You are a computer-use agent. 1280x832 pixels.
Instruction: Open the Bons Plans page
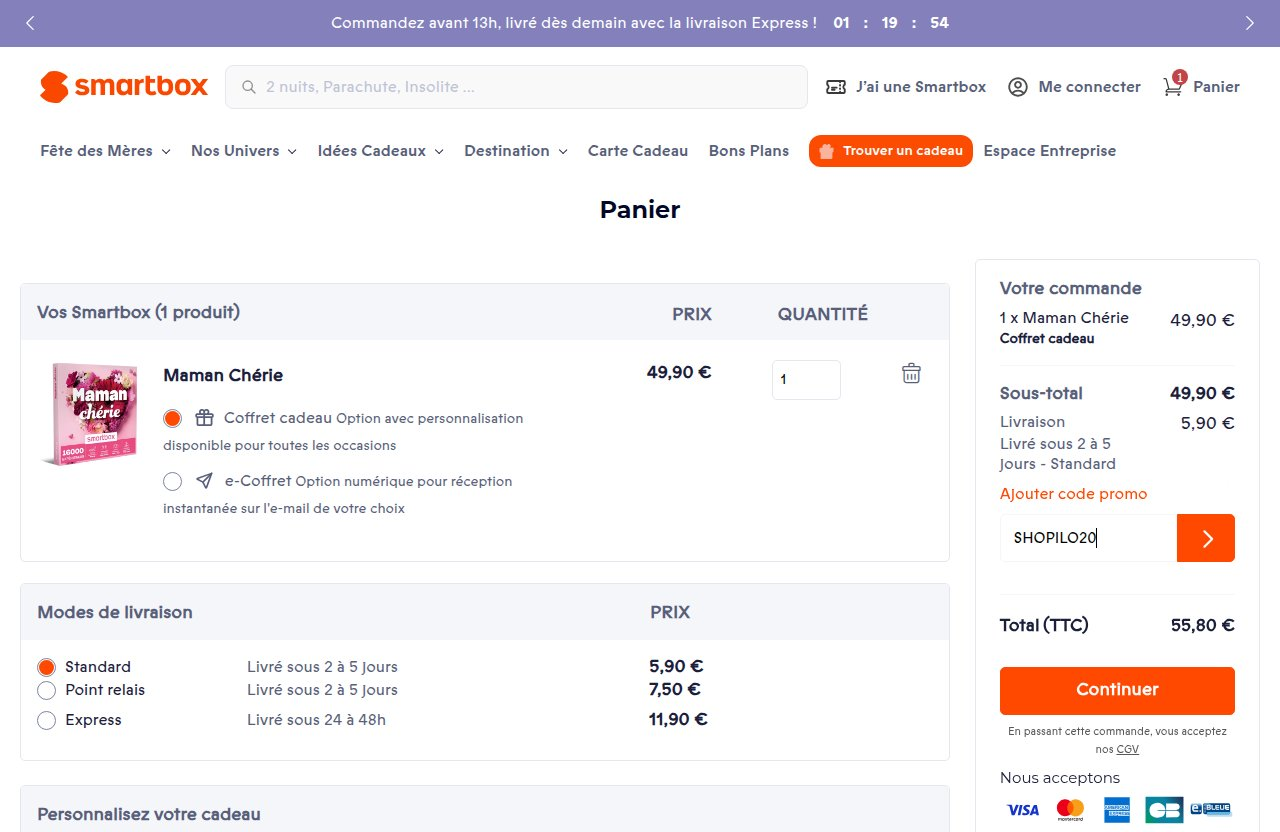pos(749,151)
